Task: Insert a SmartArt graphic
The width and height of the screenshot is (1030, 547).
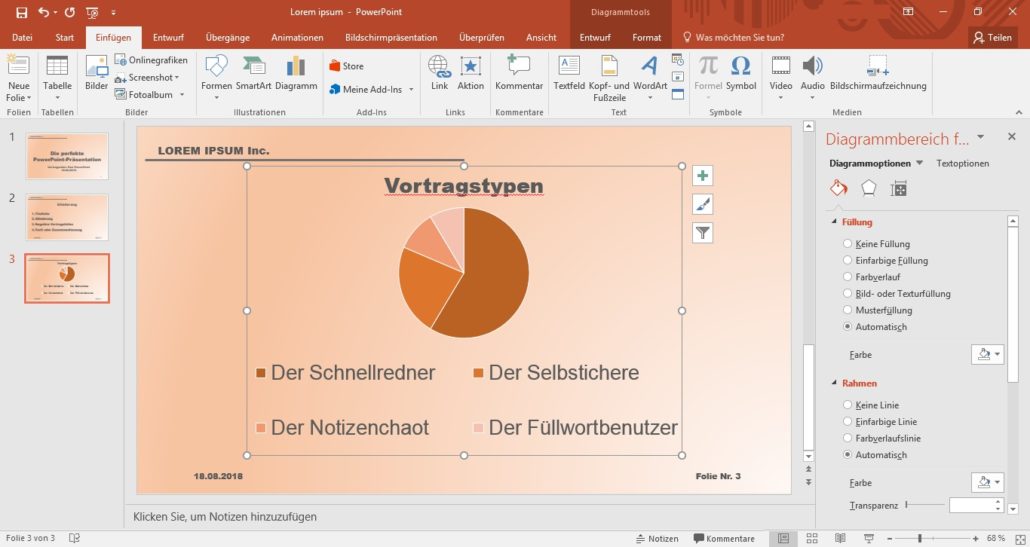Action: [254, 74]
